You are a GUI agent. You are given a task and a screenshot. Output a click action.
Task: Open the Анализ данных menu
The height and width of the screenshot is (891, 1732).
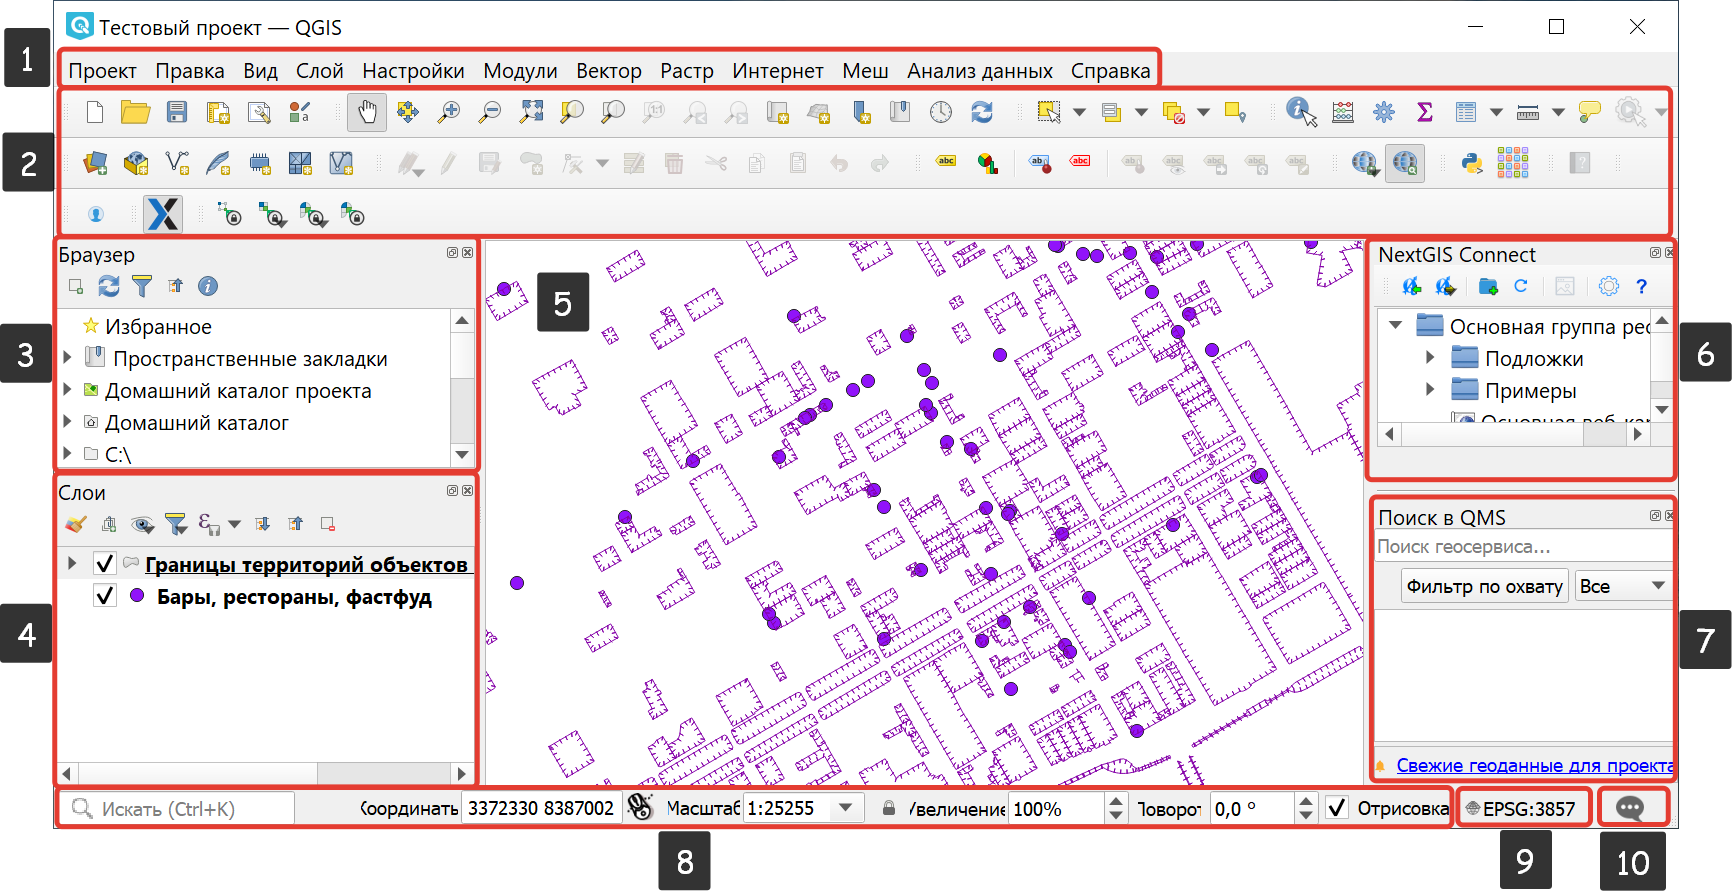(980, 71)
